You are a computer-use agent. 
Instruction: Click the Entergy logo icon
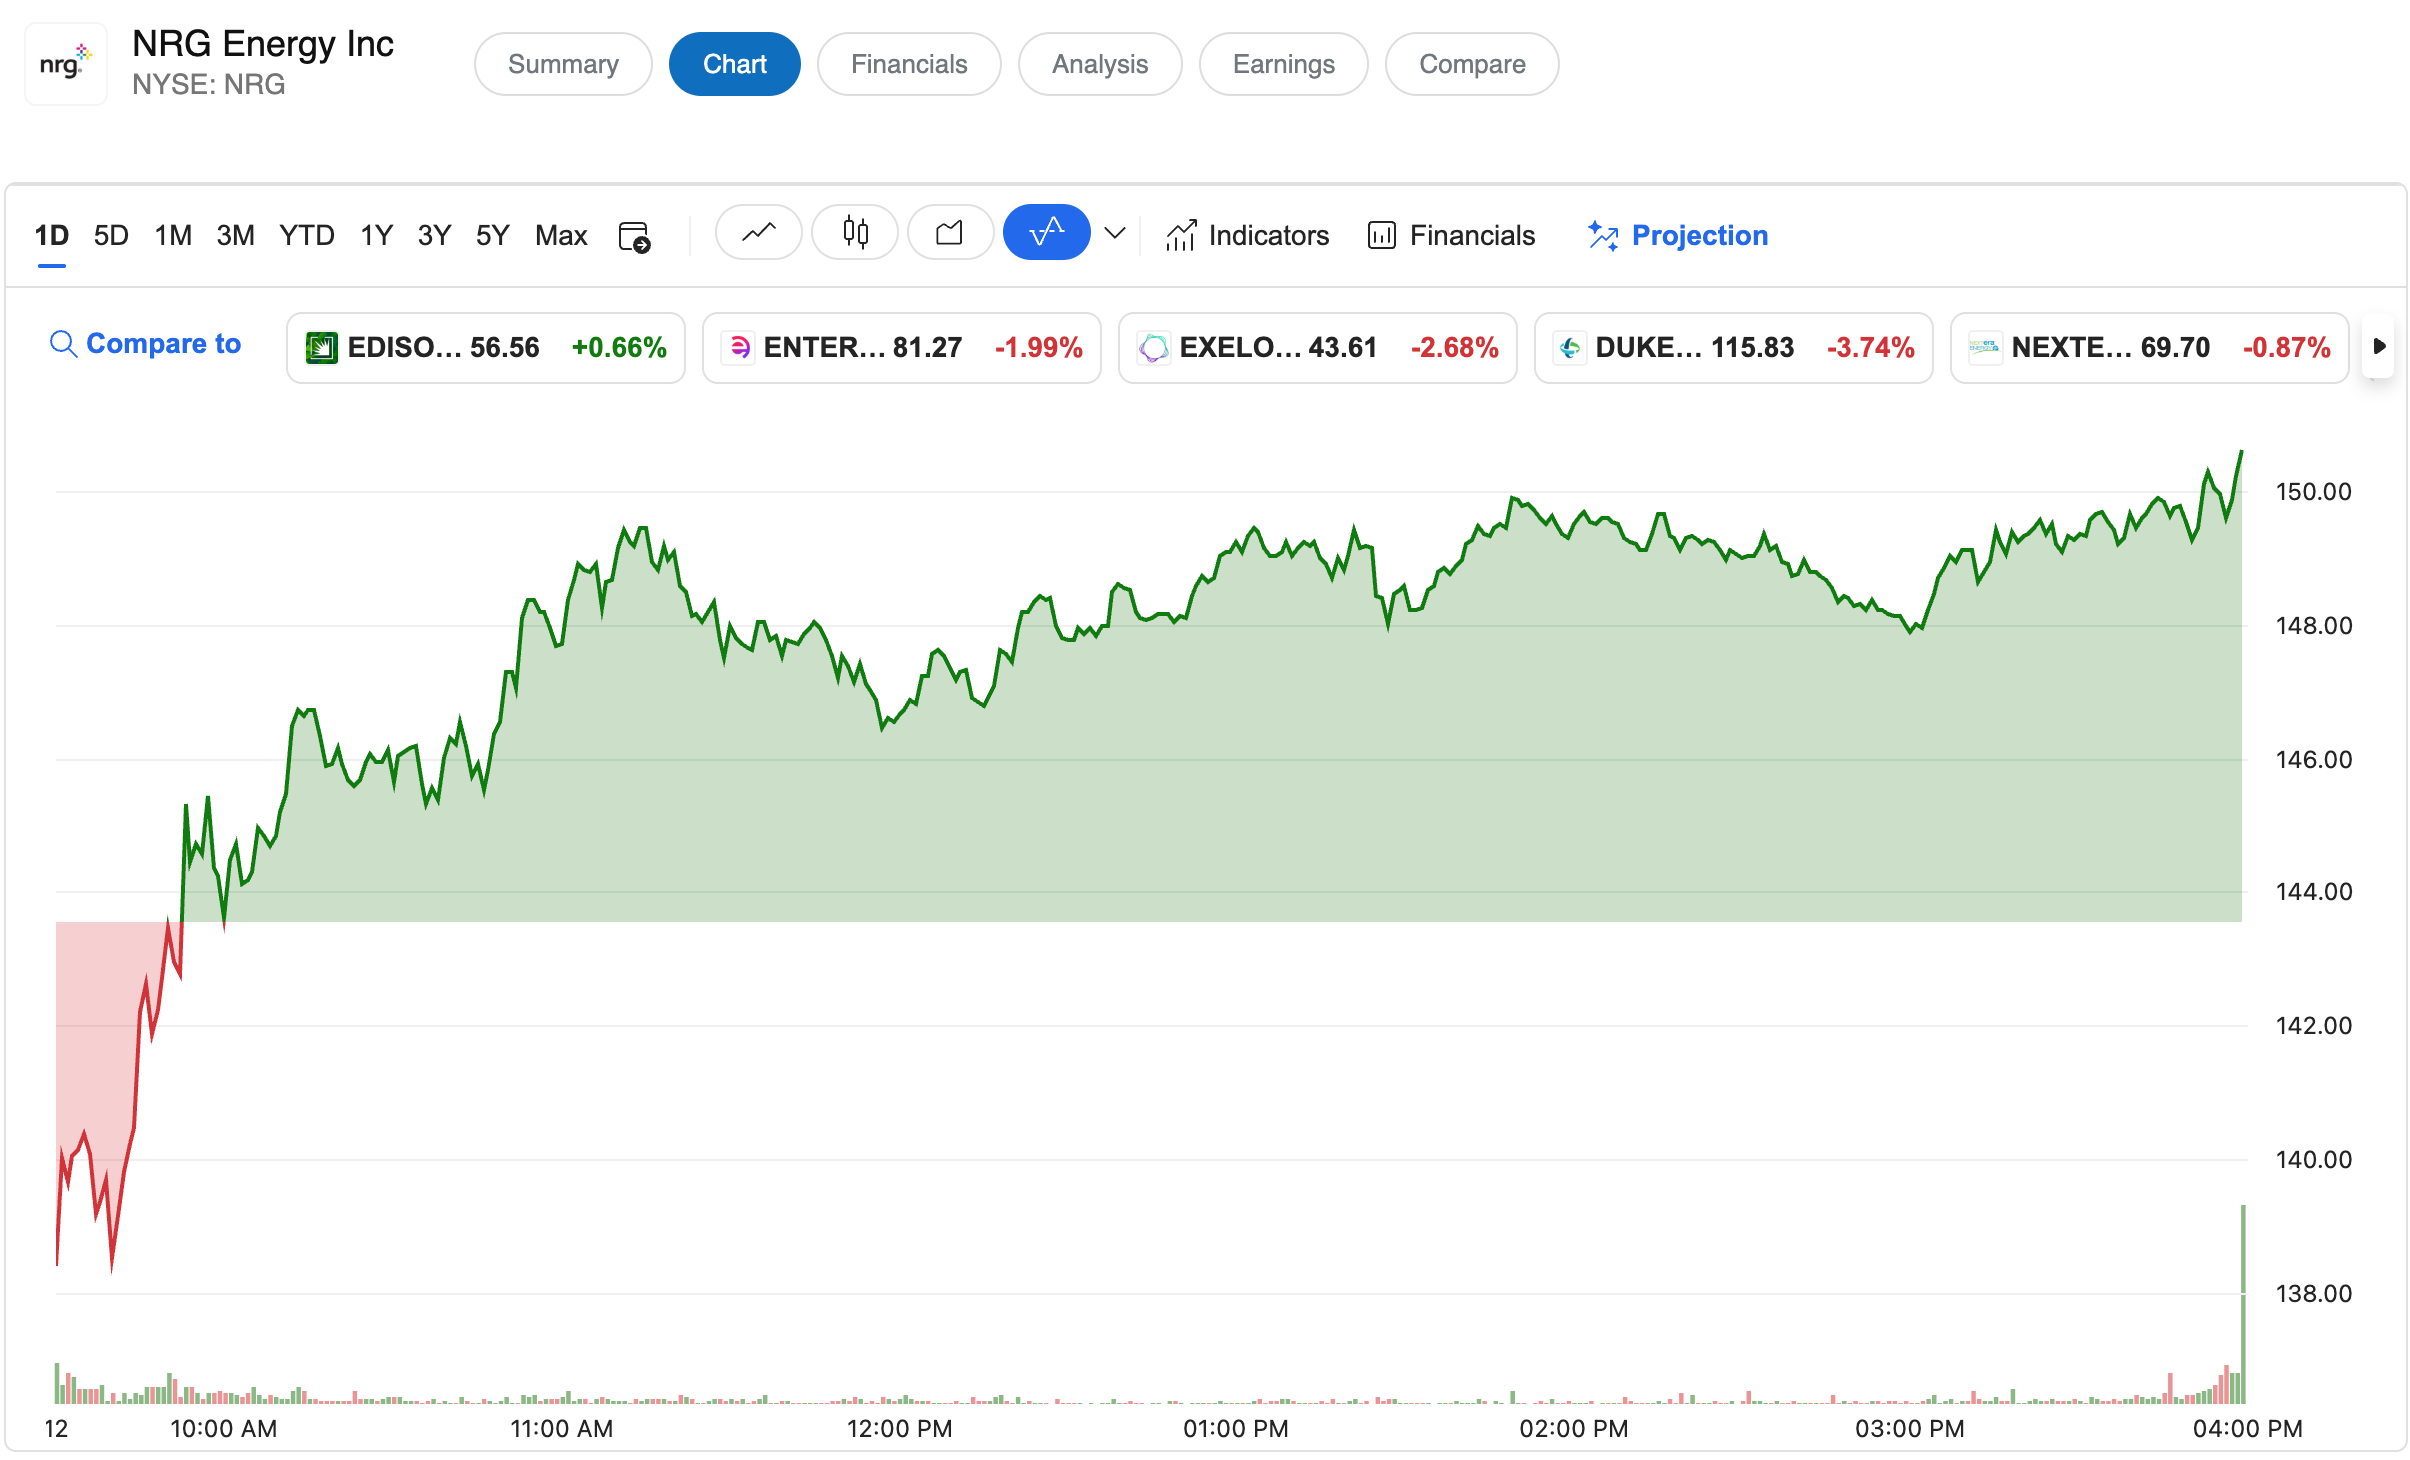click(x=739, y=348)
